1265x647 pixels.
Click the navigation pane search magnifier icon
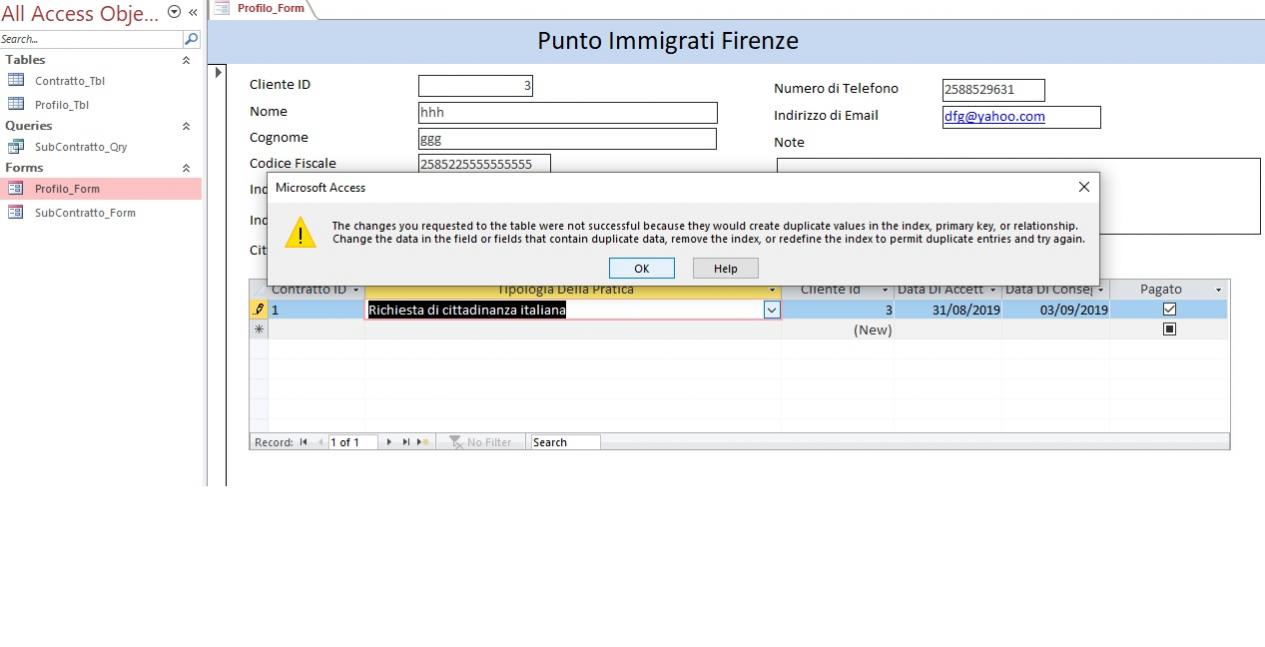192,39
